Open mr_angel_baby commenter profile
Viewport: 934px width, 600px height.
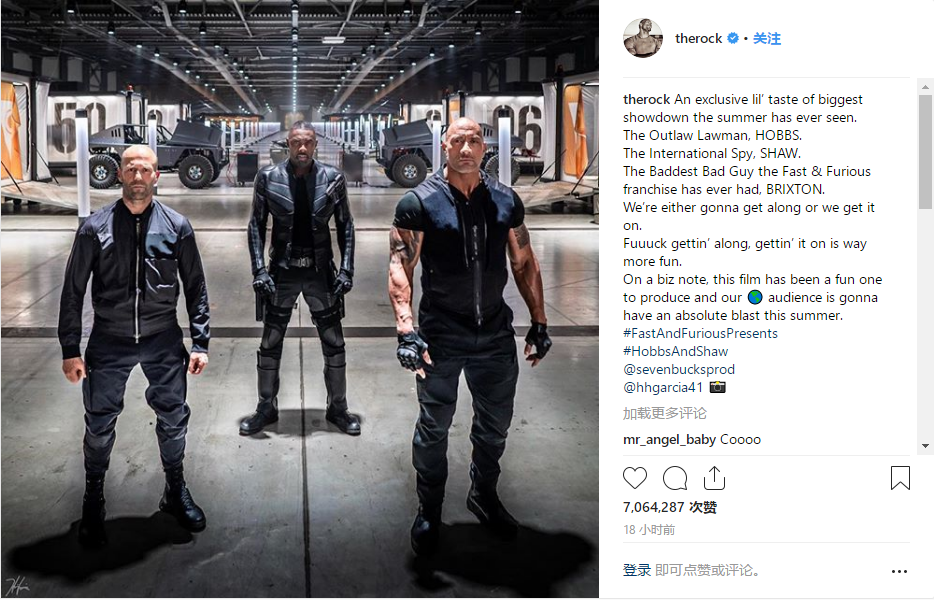(x=670, y=440)
